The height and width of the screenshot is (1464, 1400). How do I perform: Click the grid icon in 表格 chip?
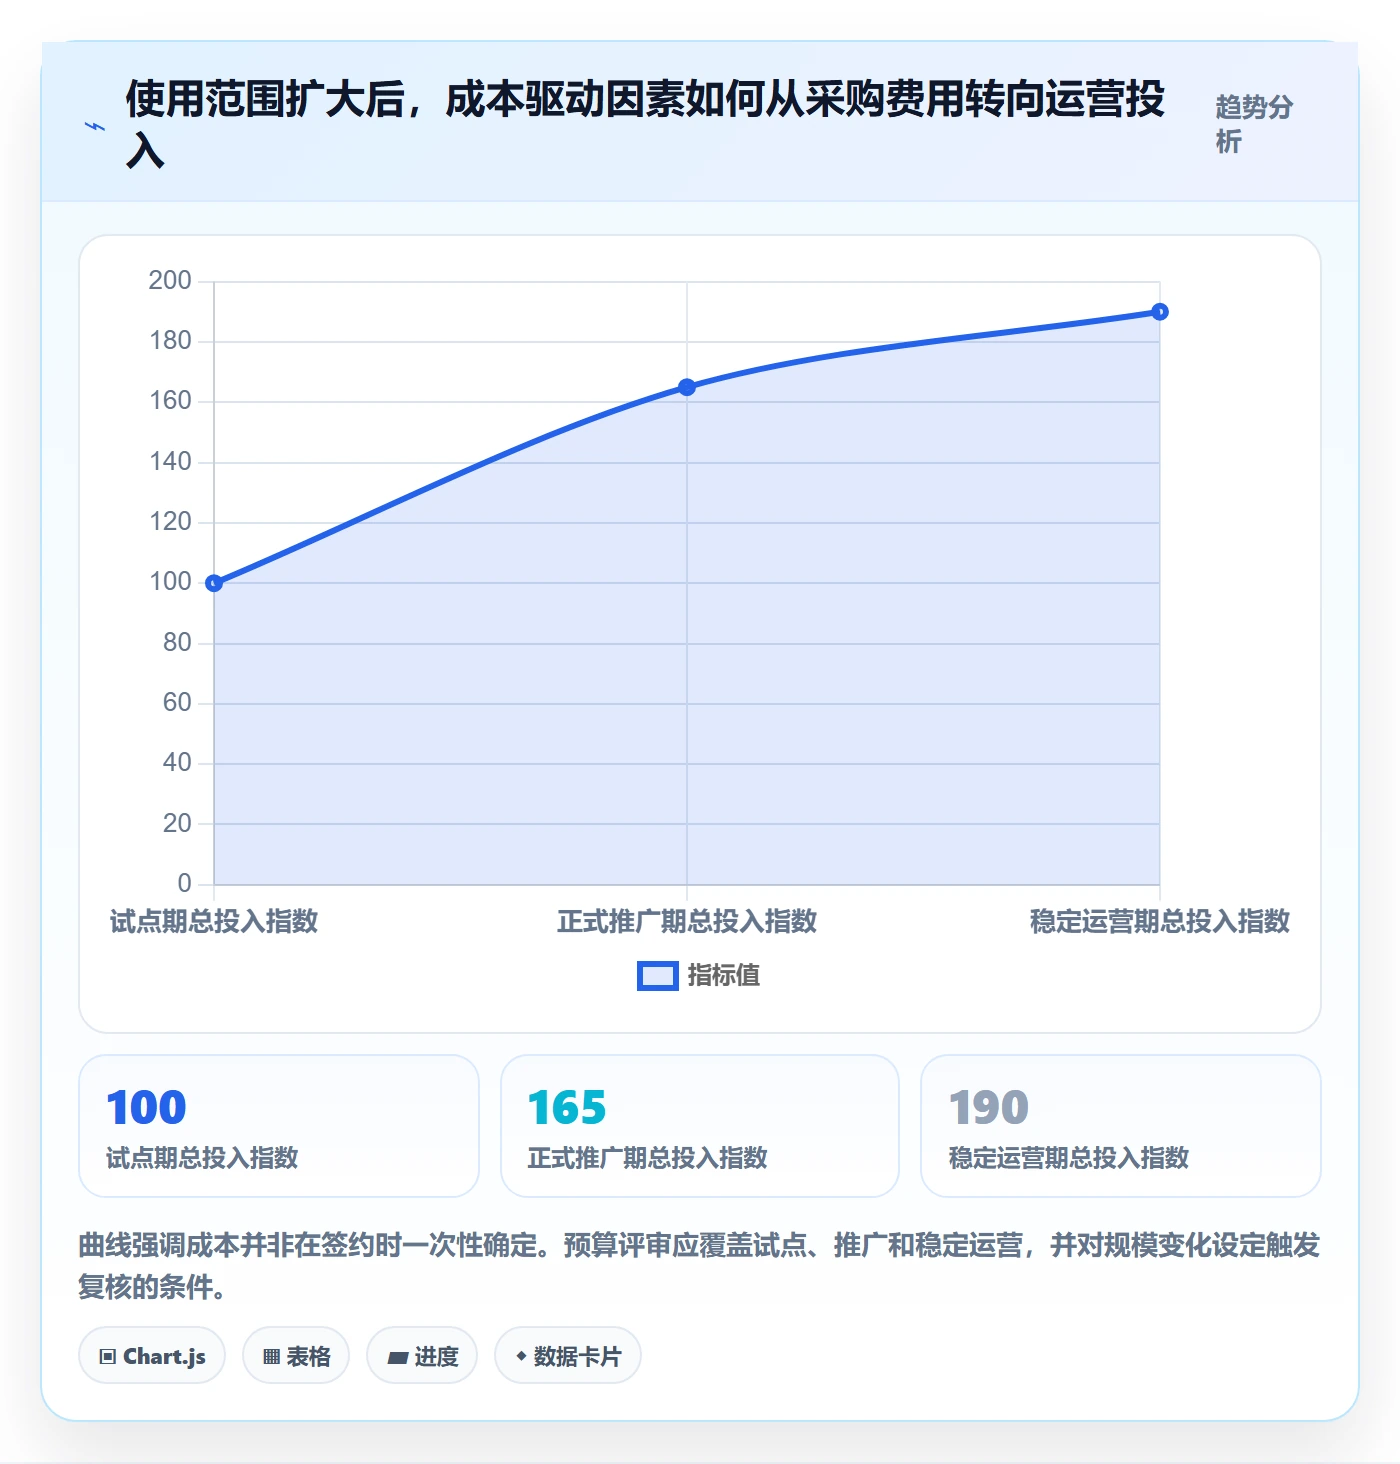click(271, 1357)
